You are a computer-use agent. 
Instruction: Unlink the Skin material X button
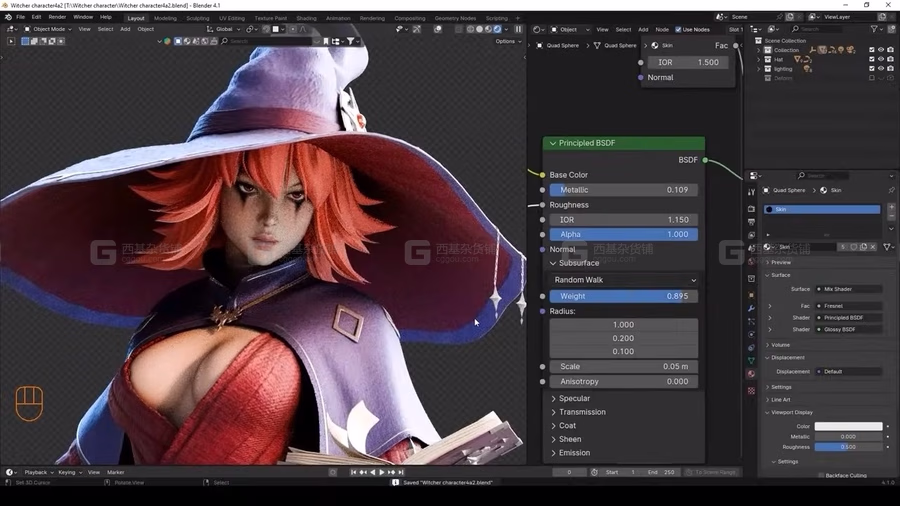872,247
